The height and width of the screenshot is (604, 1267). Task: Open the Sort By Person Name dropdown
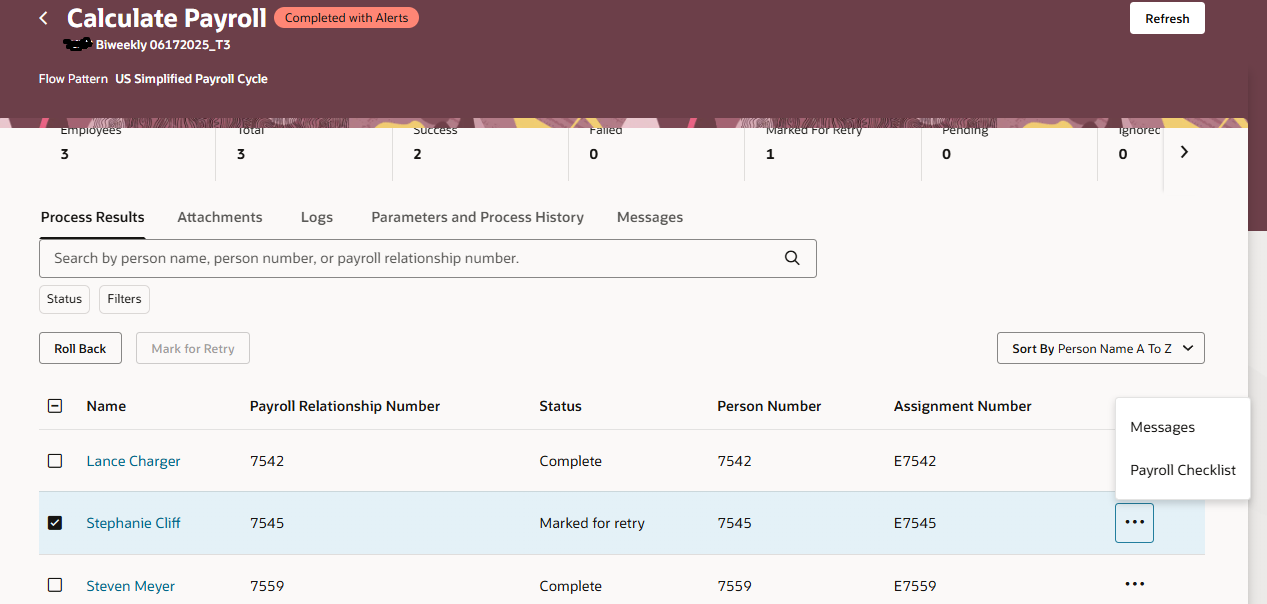coord(1100,348)
